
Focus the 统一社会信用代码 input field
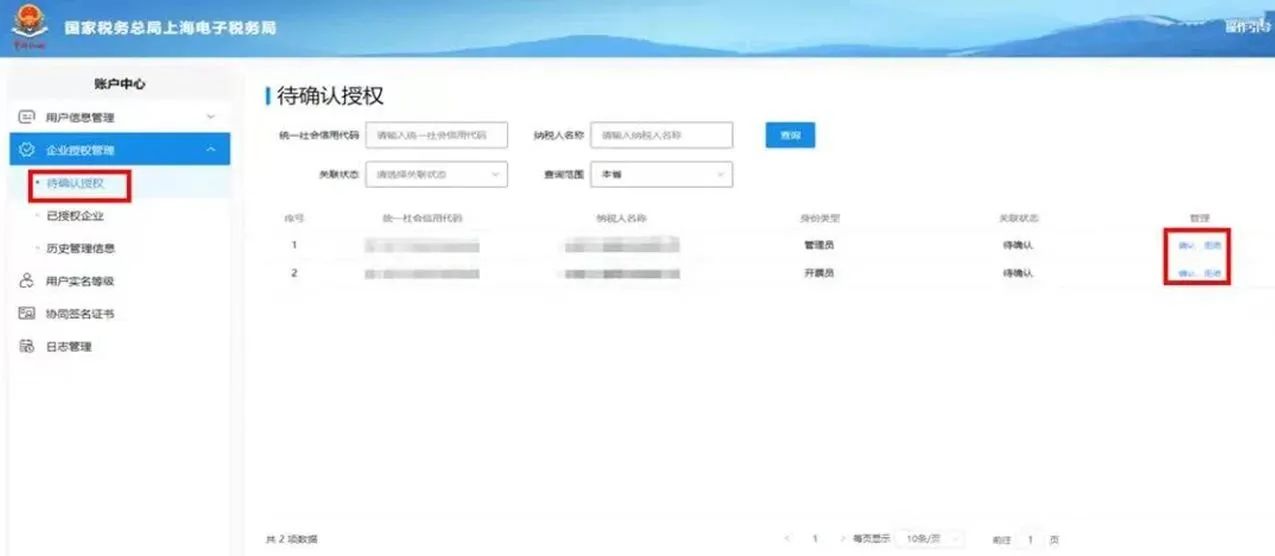click(437, 135)
